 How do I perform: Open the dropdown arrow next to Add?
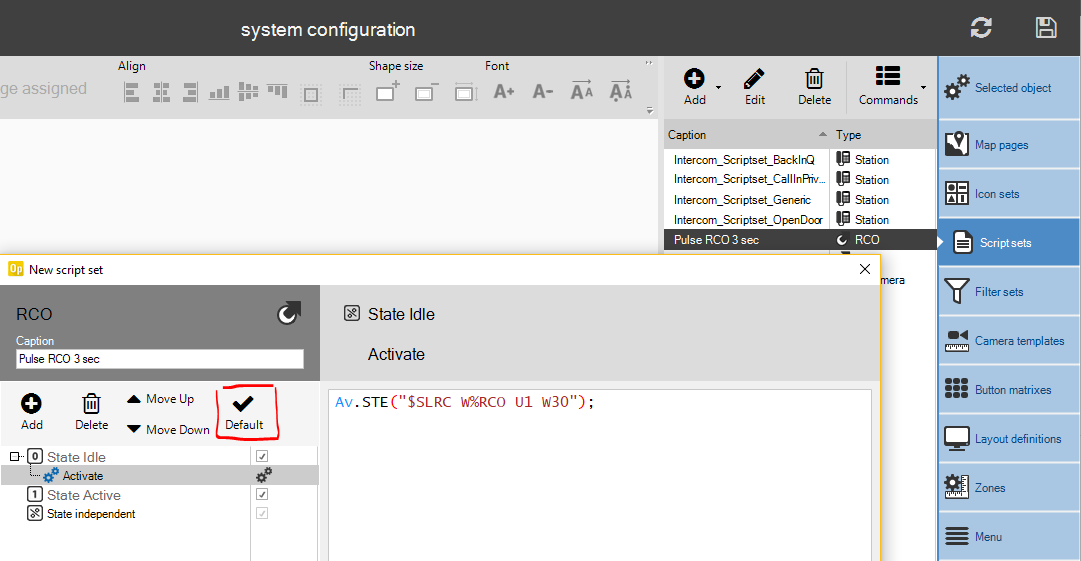[x=718, y=88]
